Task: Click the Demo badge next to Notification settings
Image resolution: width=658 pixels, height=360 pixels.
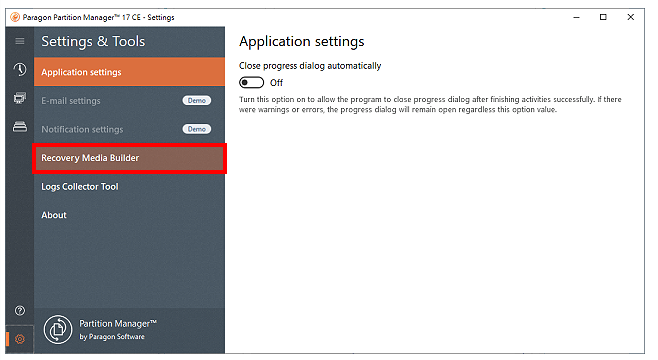Action: [x=197, y=129]
